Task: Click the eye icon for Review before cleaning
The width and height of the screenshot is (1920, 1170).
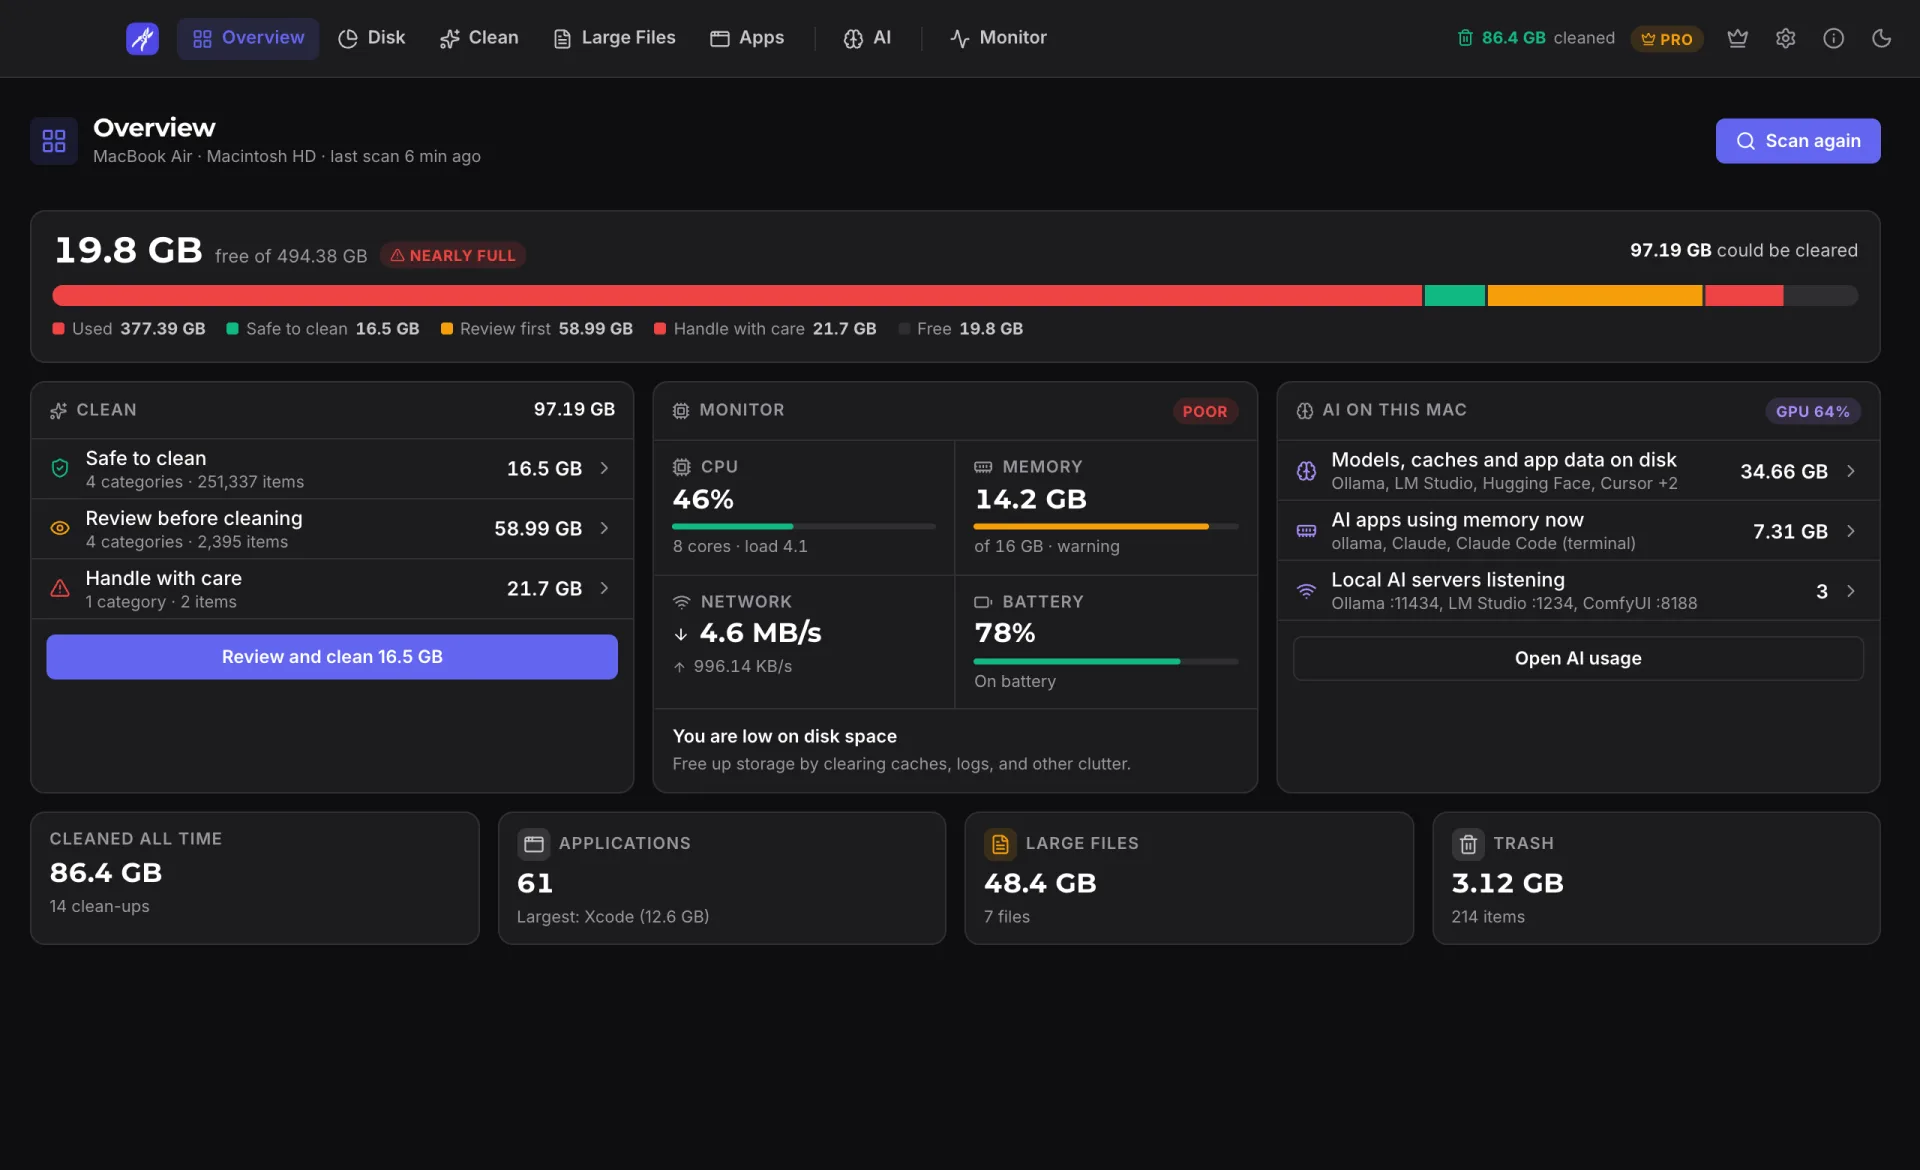Action: [x=60, y=528]
